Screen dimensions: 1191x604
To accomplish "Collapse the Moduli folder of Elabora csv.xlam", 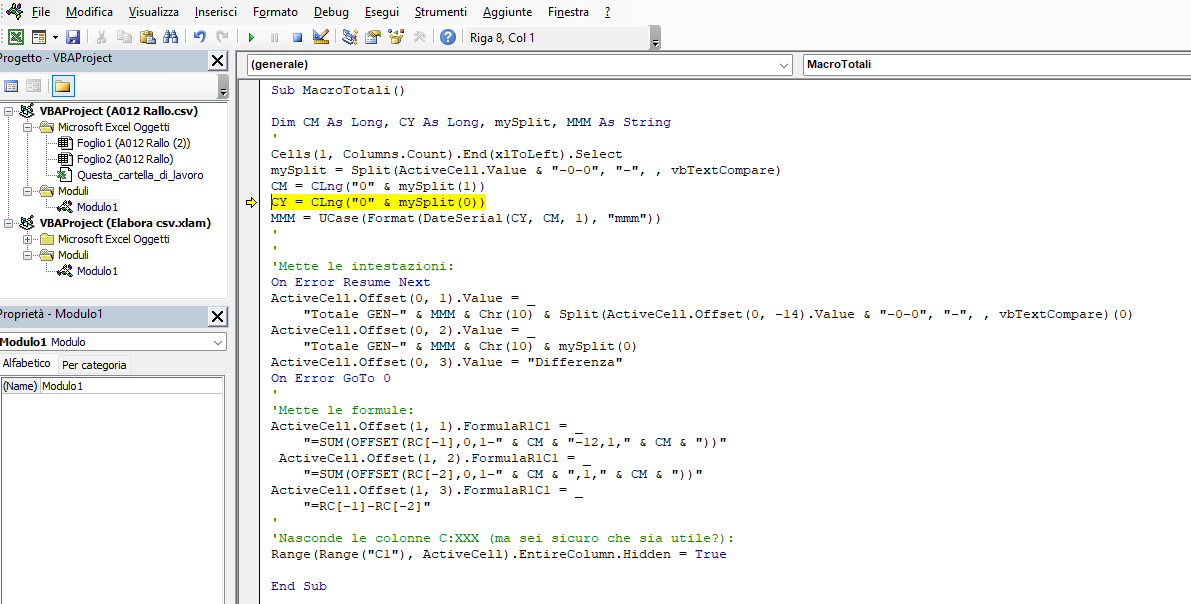I will pos(27,255).
